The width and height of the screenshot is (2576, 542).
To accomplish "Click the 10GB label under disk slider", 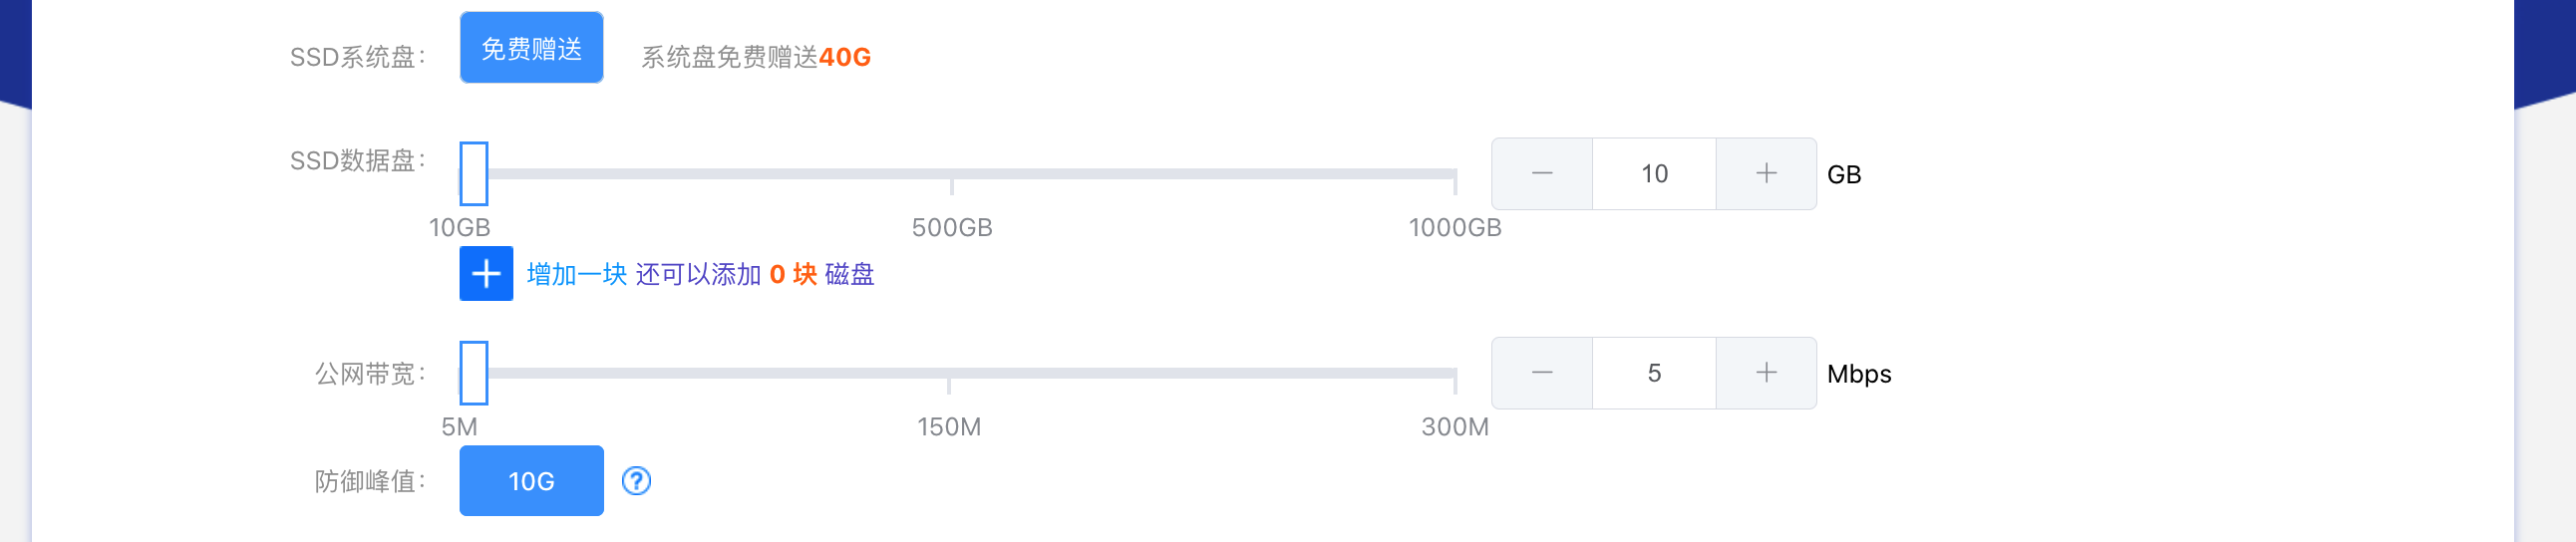I will click(x=460, y=228).
